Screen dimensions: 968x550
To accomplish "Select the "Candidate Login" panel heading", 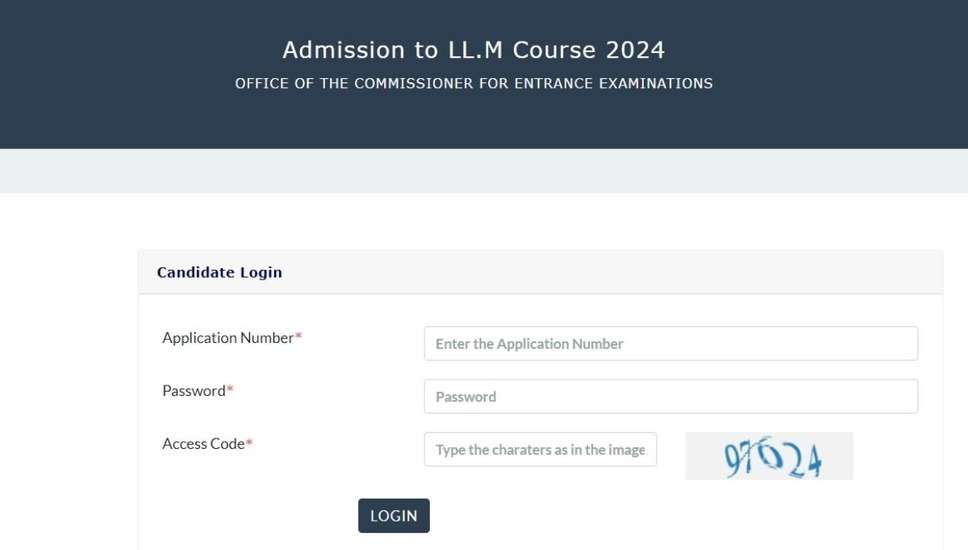I will point(219,272).
